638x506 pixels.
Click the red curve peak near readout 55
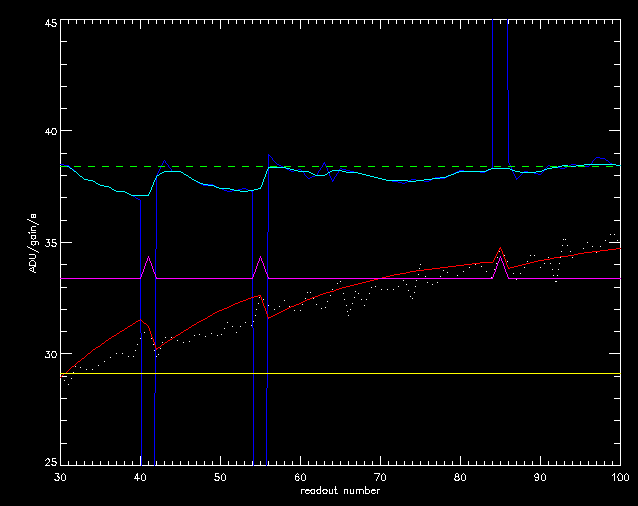point(260,296)
